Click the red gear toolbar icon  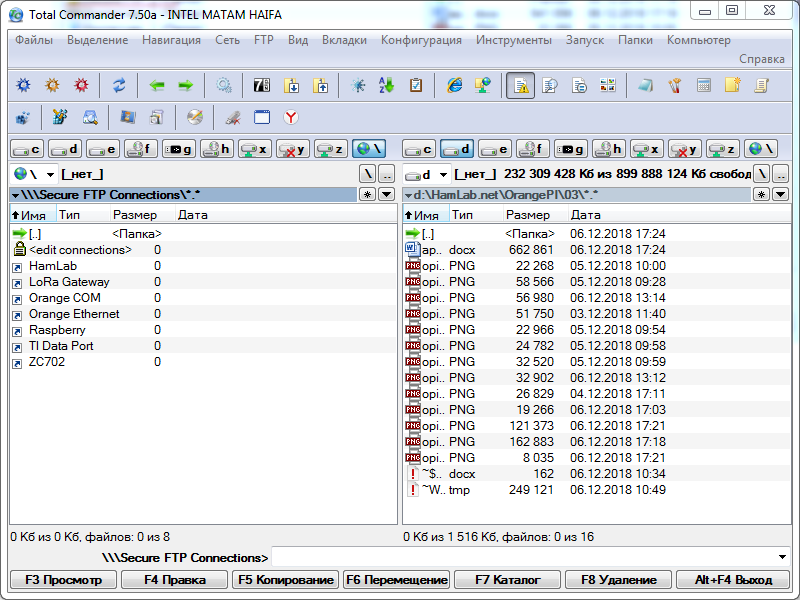[81, 85]
